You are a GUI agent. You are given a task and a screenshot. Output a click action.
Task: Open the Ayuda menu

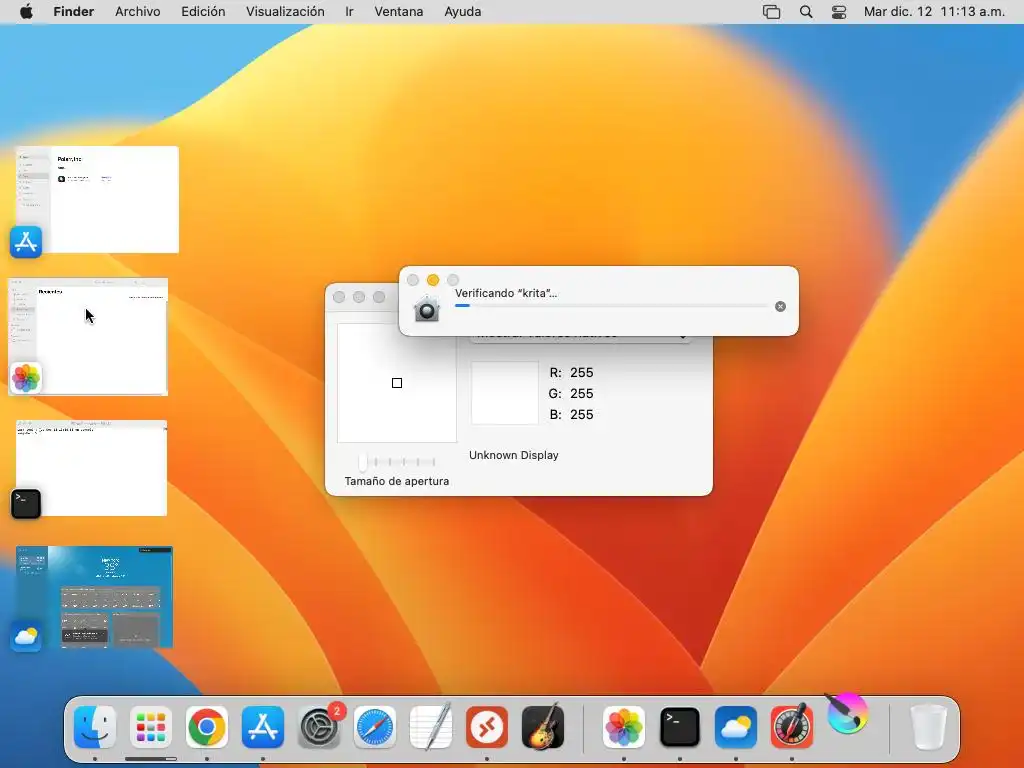click(x=463, y=12)
